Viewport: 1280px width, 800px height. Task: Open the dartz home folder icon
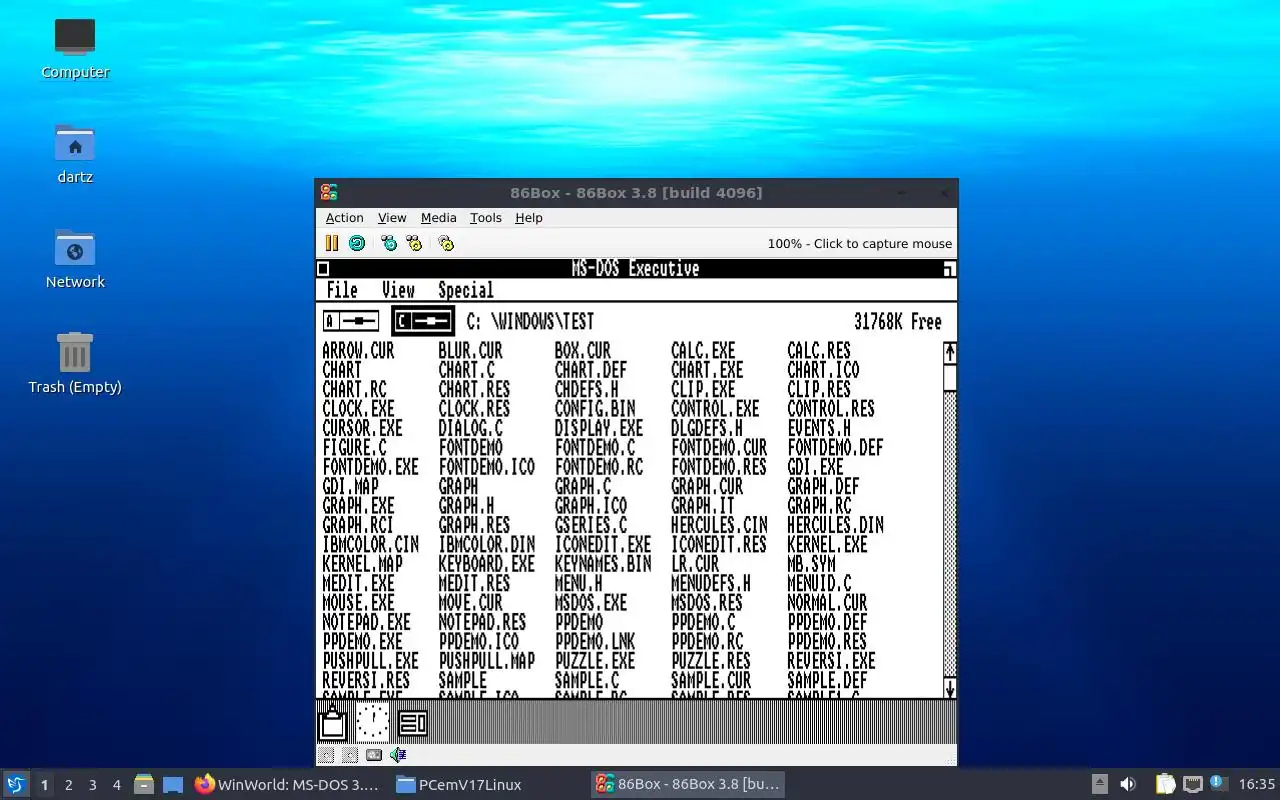(75, 153)
